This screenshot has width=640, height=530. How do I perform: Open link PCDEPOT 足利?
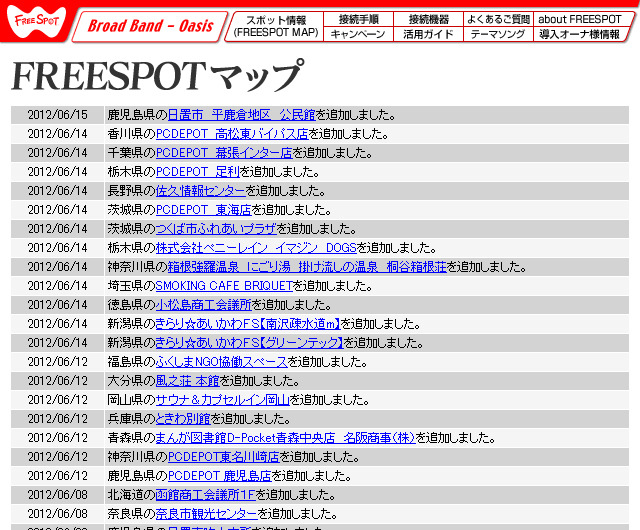point(198,172)
